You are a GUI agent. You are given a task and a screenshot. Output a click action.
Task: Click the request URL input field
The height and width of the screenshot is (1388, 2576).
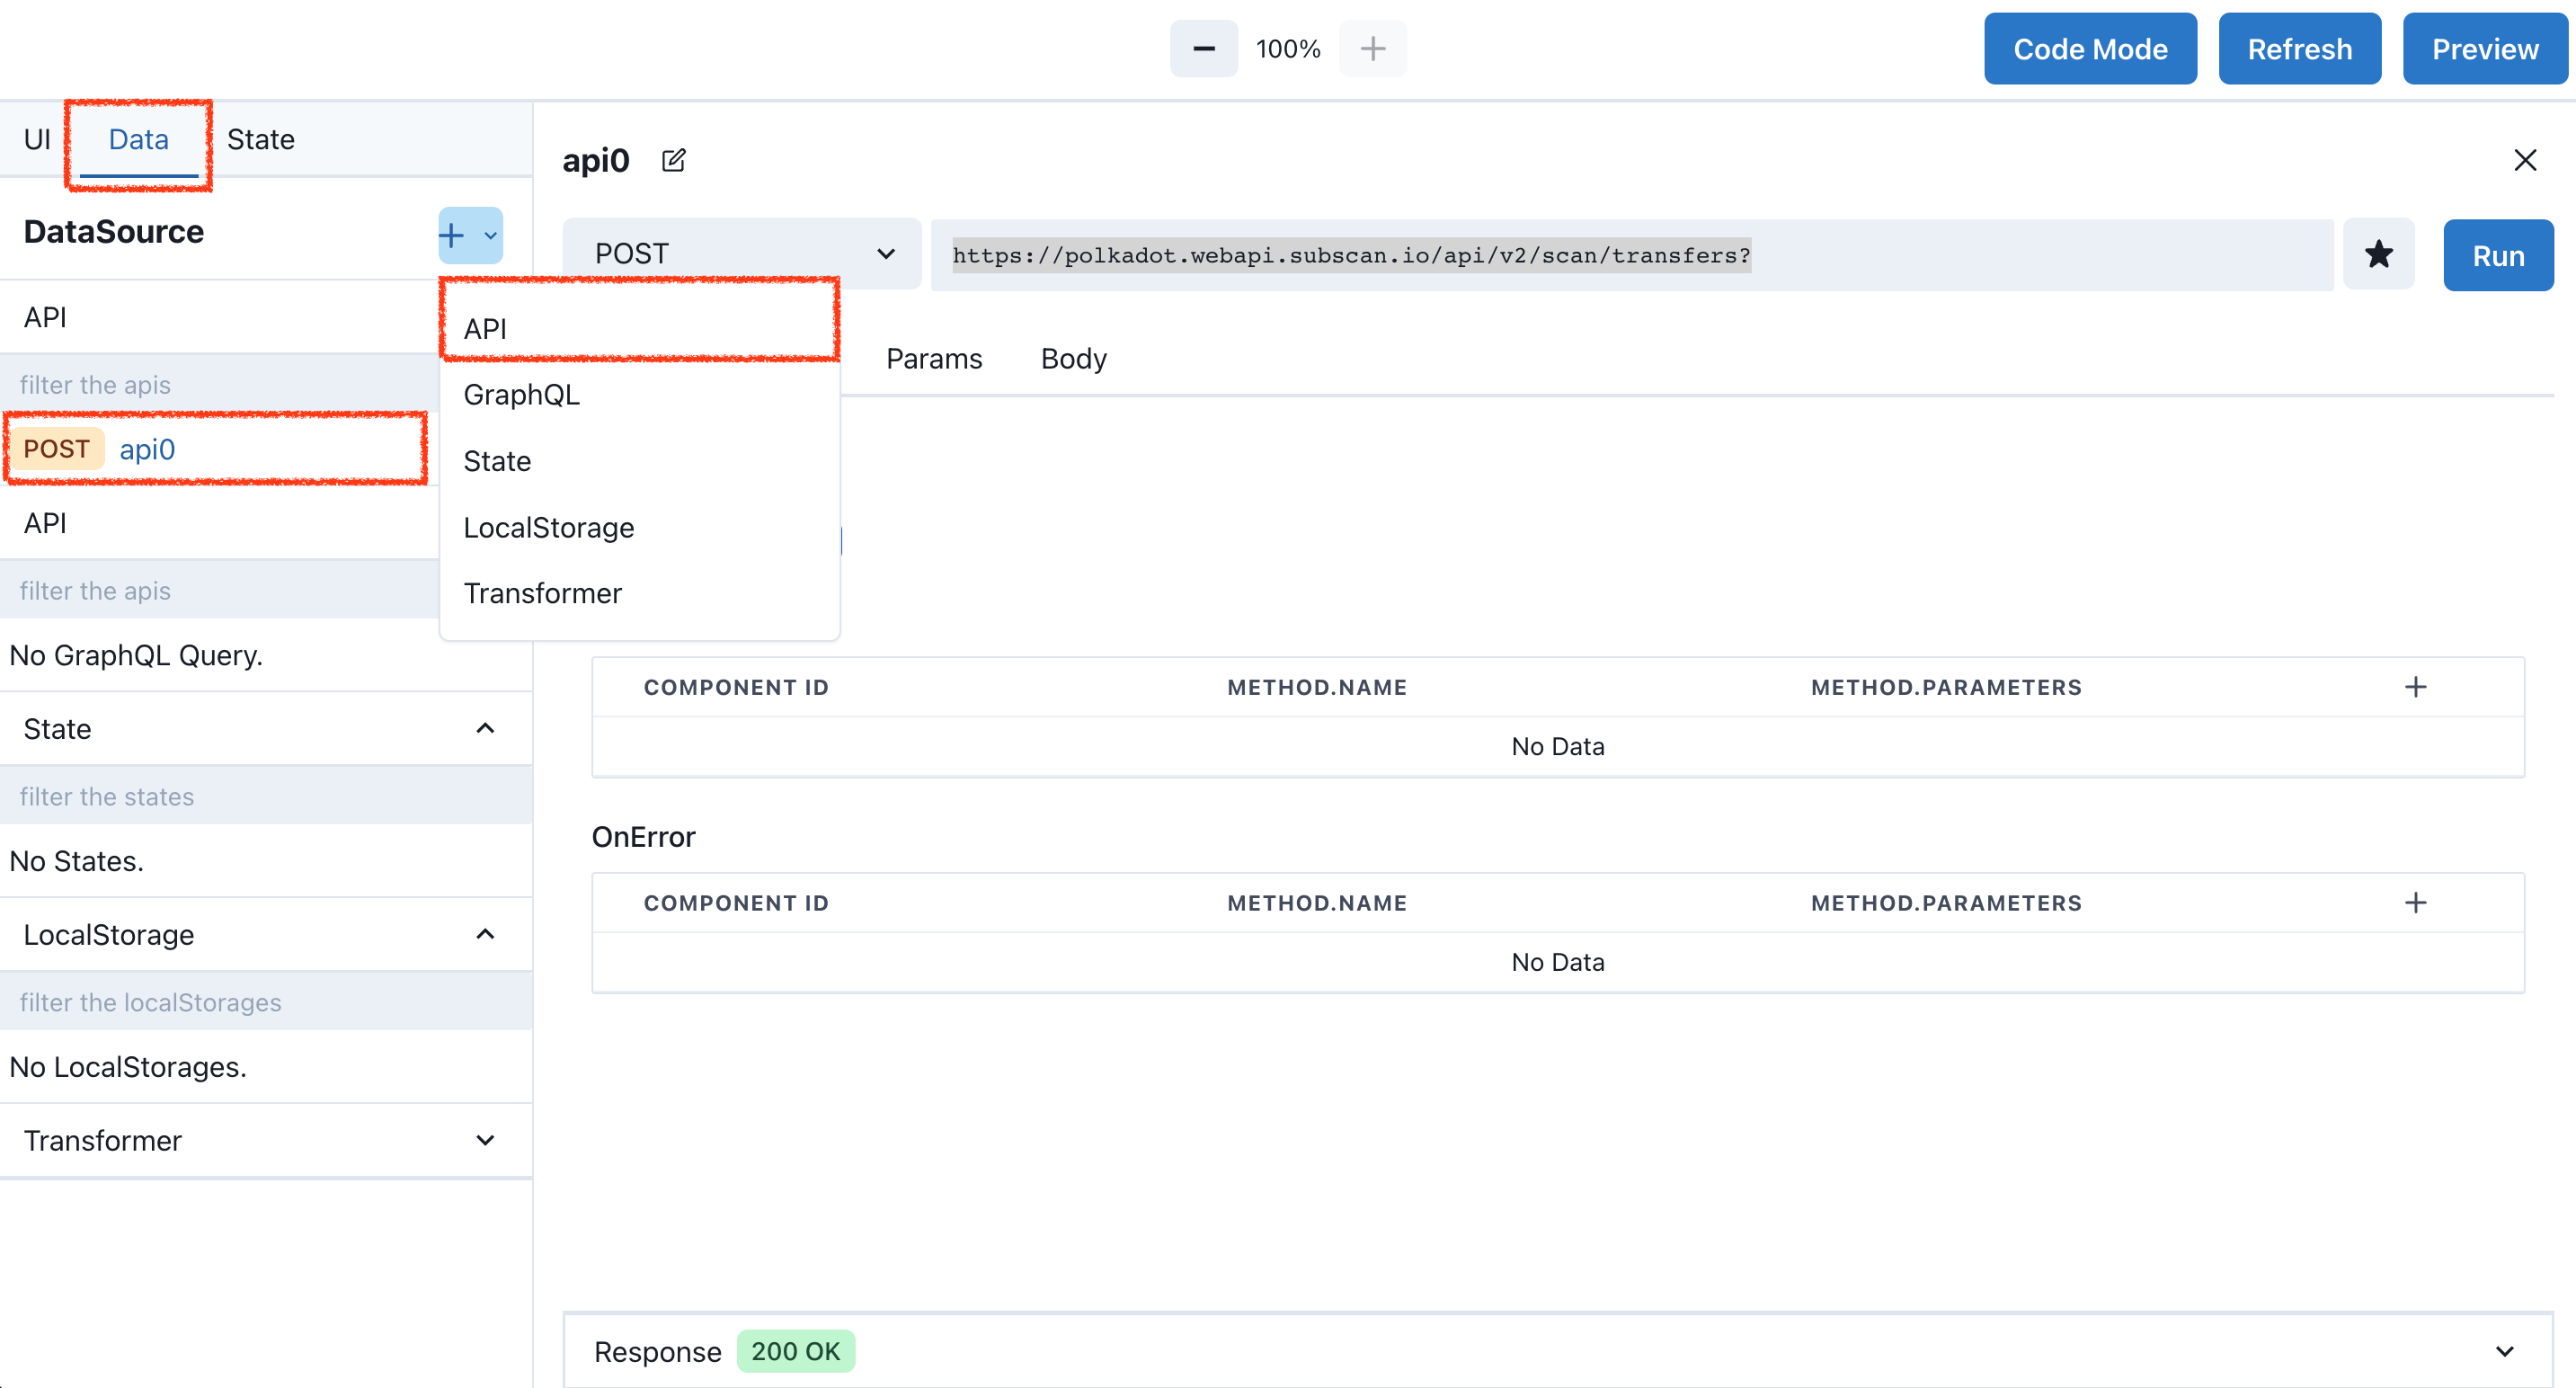(1632, 255)
